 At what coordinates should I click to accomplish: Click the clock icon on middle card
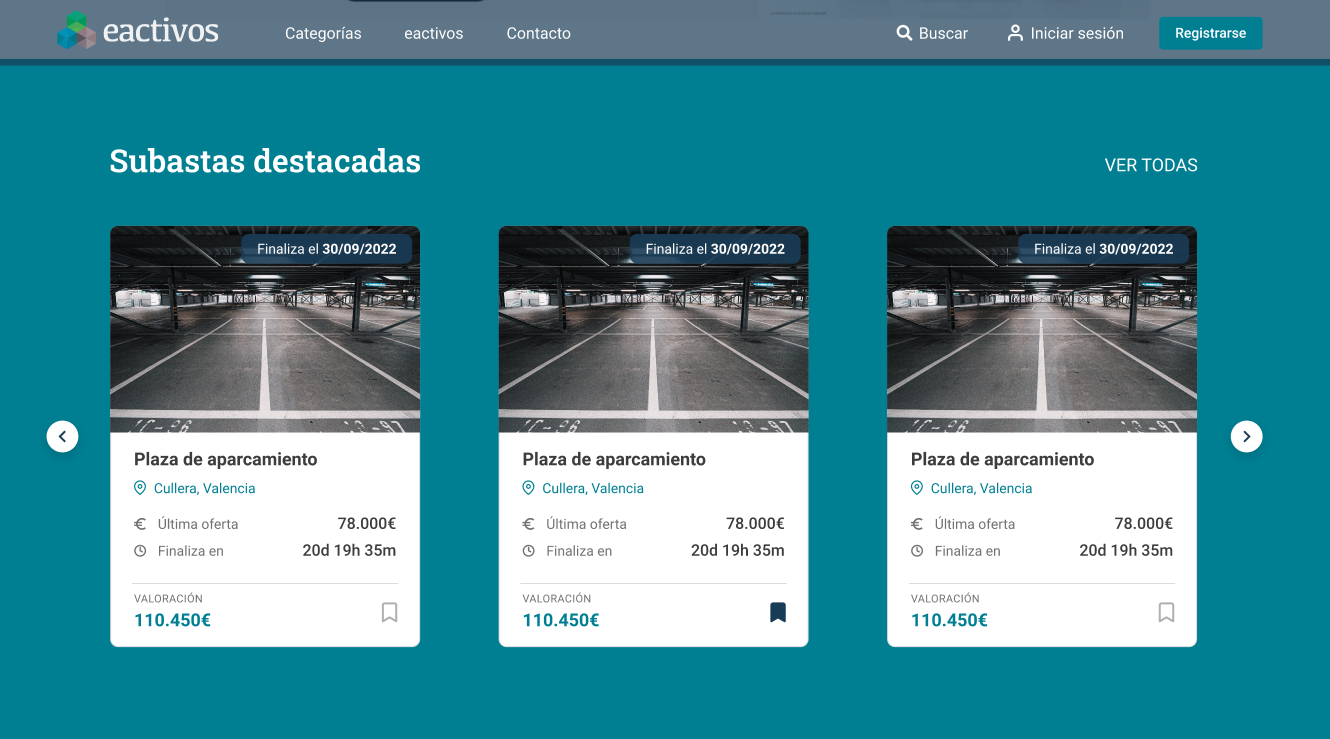pos(528,551)
